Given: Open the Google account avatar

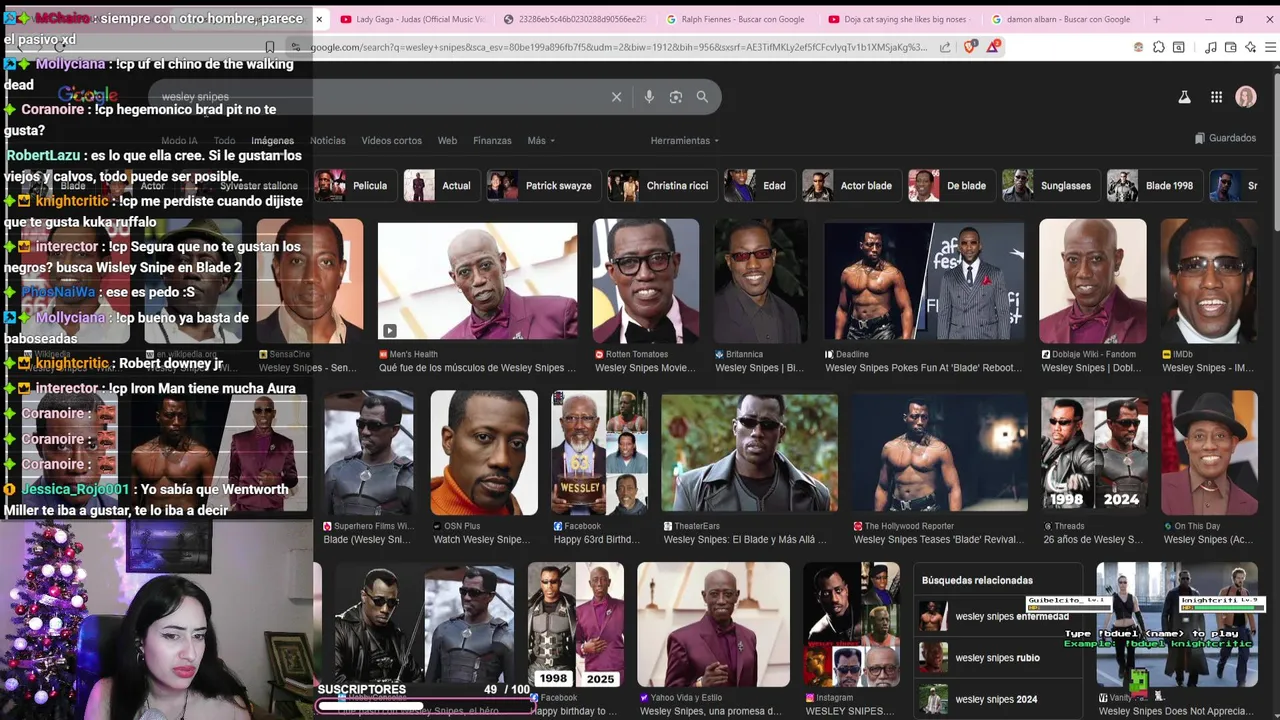Looking at the screenshot, I should 1246,97.
